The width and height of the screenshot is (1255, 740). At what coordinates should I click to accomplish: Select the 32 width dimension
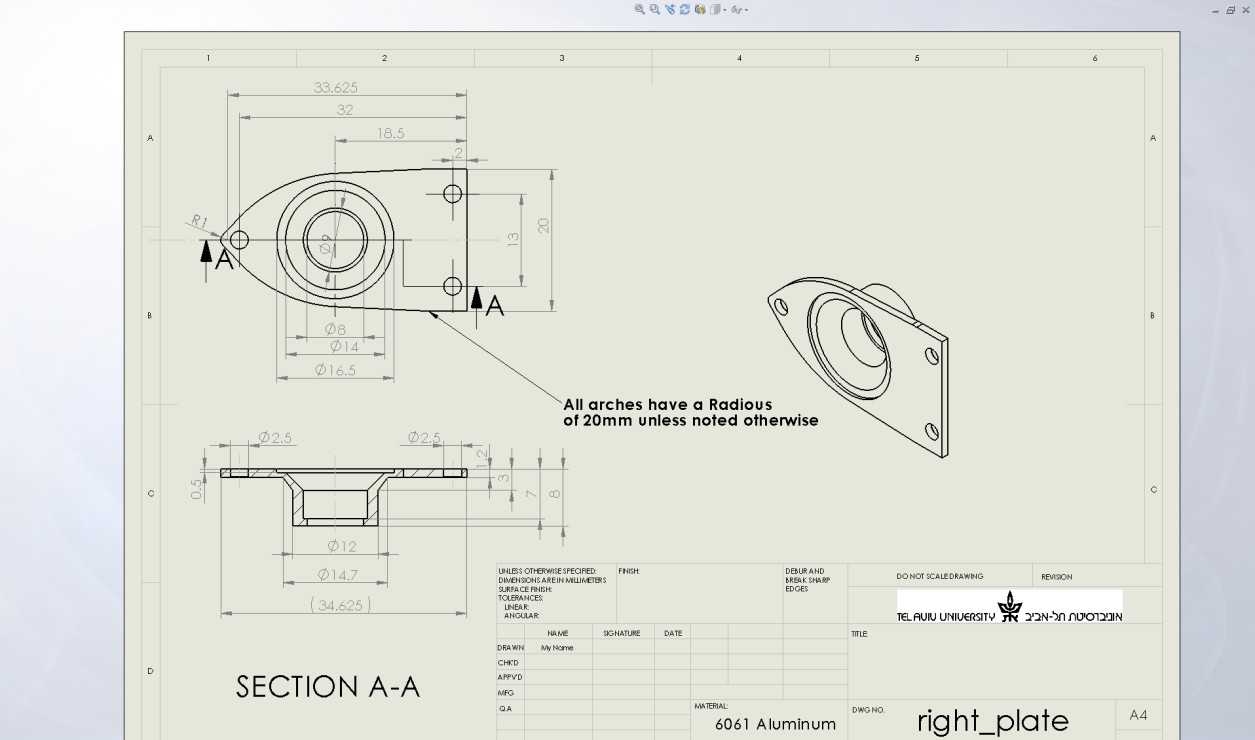click(x=345, y=110)
